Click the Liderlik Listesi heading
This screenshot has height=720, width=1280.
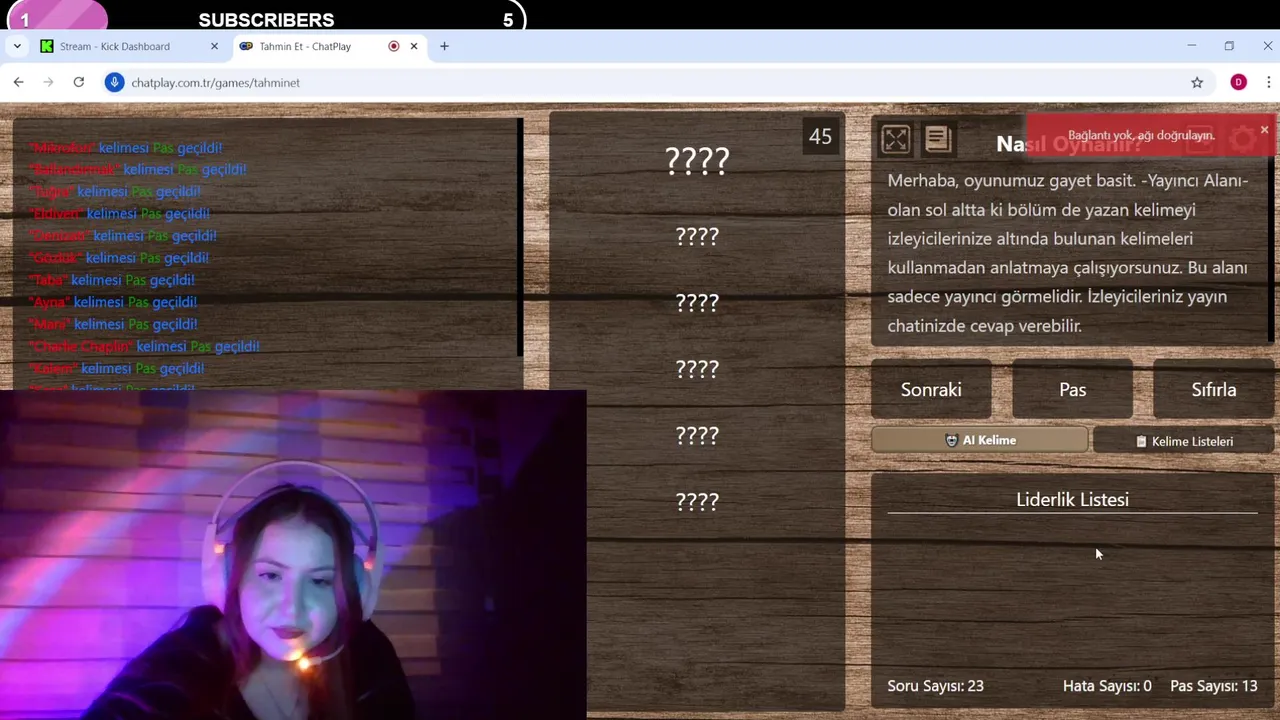1072,499
